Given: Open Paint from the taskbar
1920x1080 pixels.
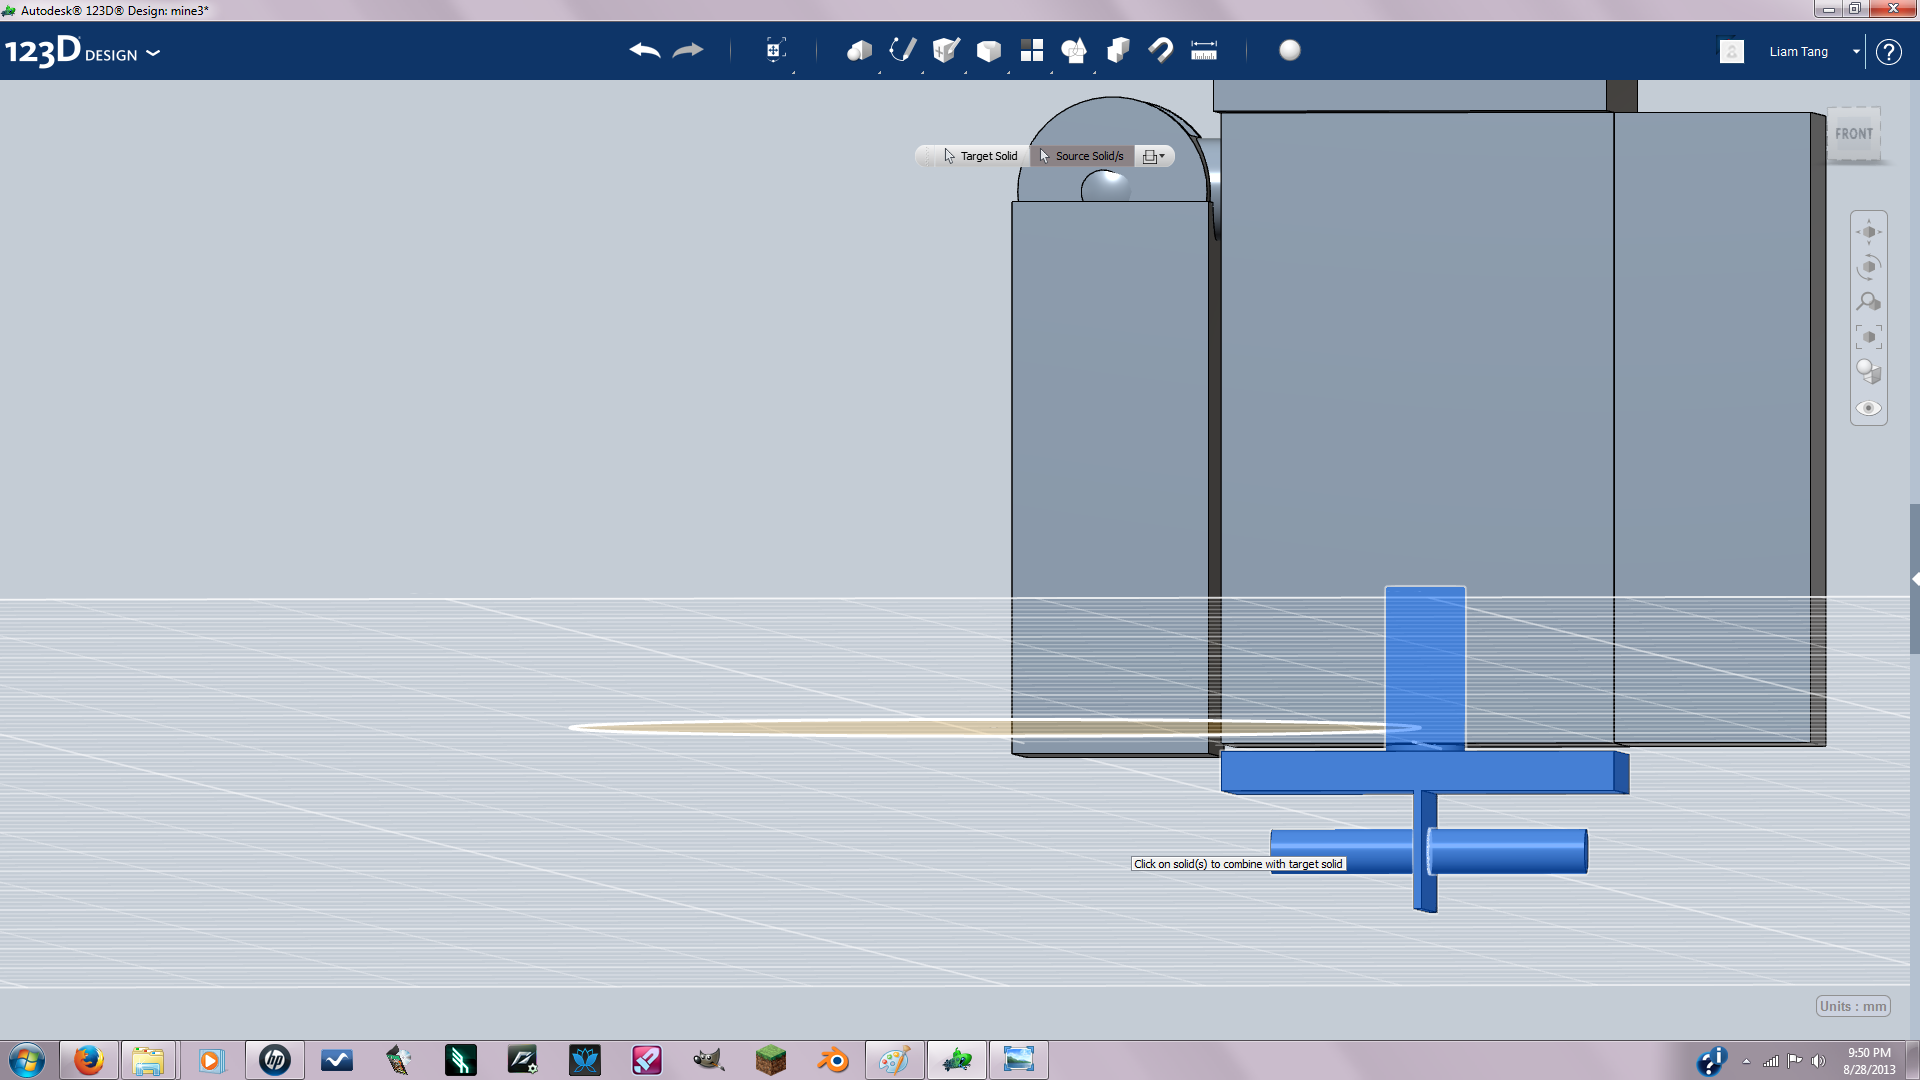Looking at the screenshot, I should 894,1060.
